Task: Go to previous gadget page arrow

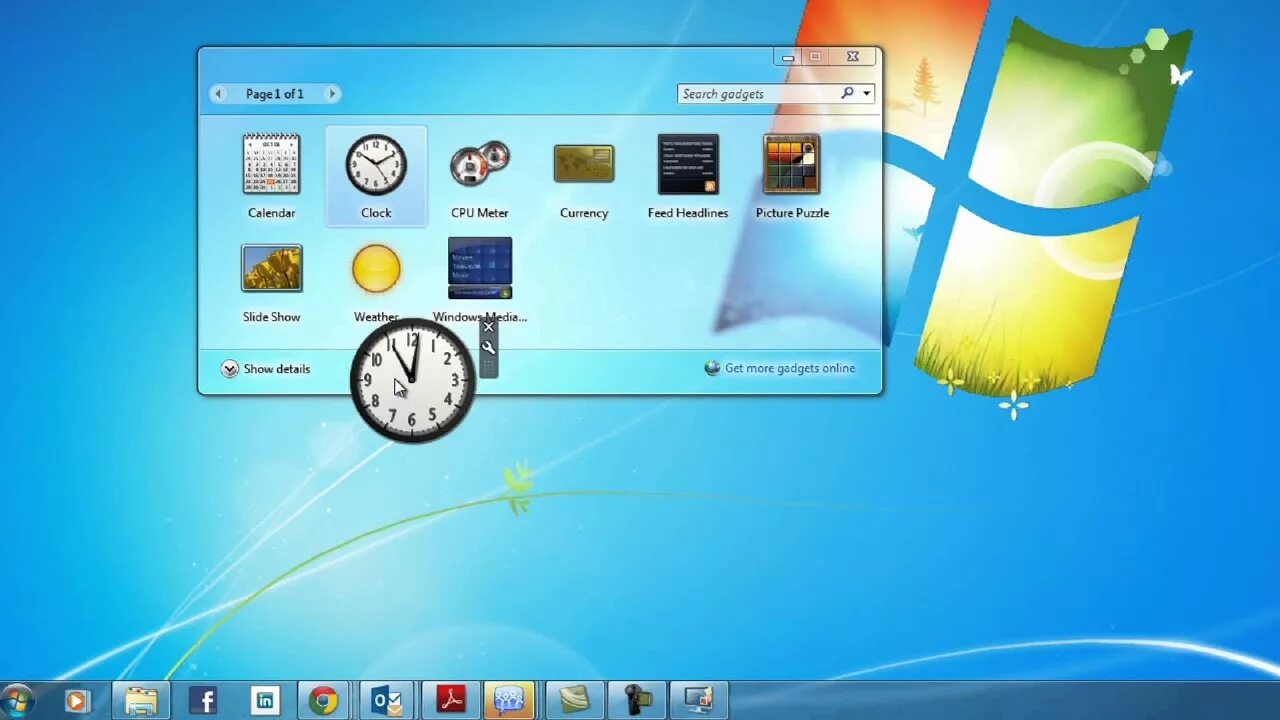Action: [x=218, y=94]
